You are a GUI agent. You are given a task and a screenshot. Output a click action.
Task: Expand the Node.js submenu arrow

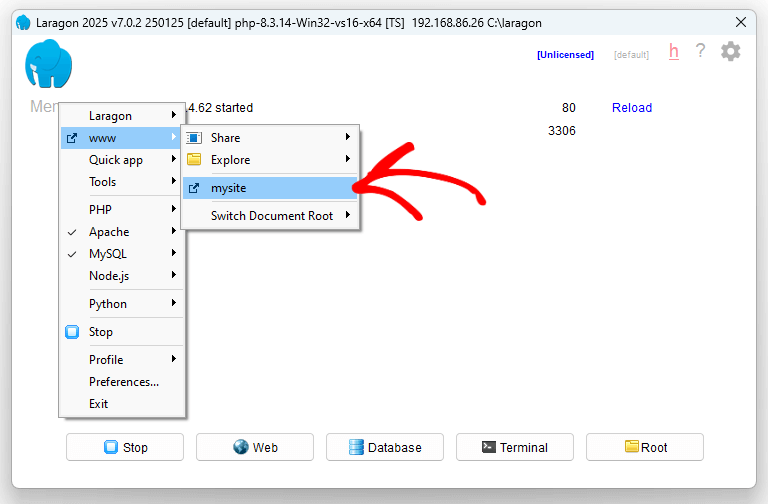click(173, 275)
